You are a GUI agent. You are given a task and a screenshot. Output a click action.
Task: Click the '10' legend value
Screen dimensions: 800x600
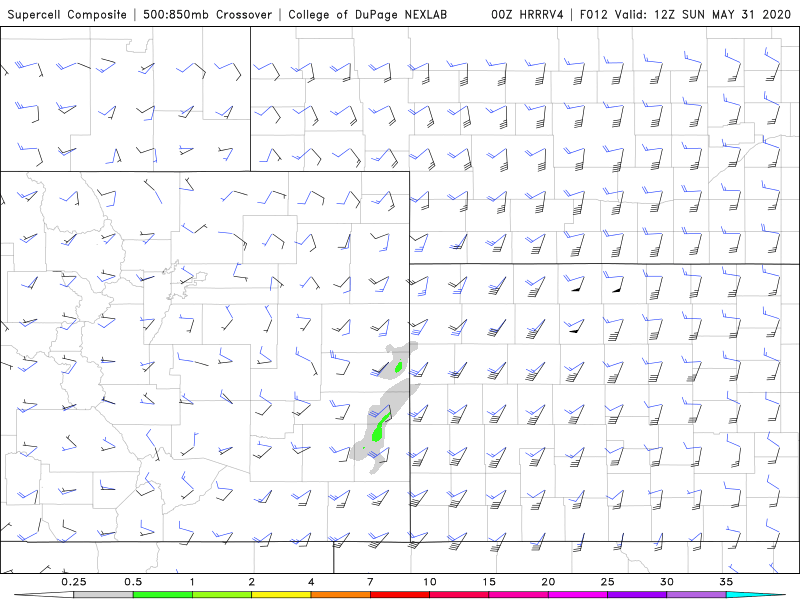coord(430,582)
